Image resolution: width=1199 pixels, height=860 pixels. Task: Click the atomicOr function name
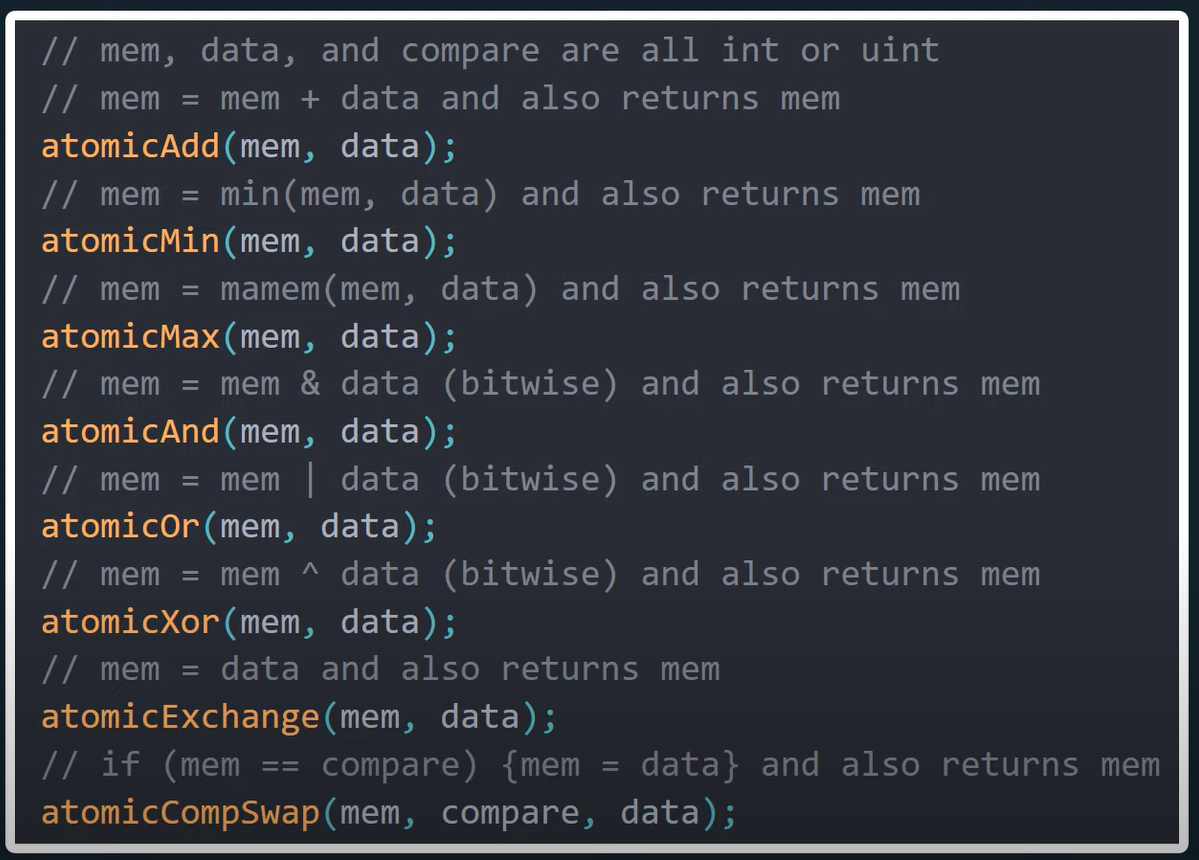coord(120,527)
